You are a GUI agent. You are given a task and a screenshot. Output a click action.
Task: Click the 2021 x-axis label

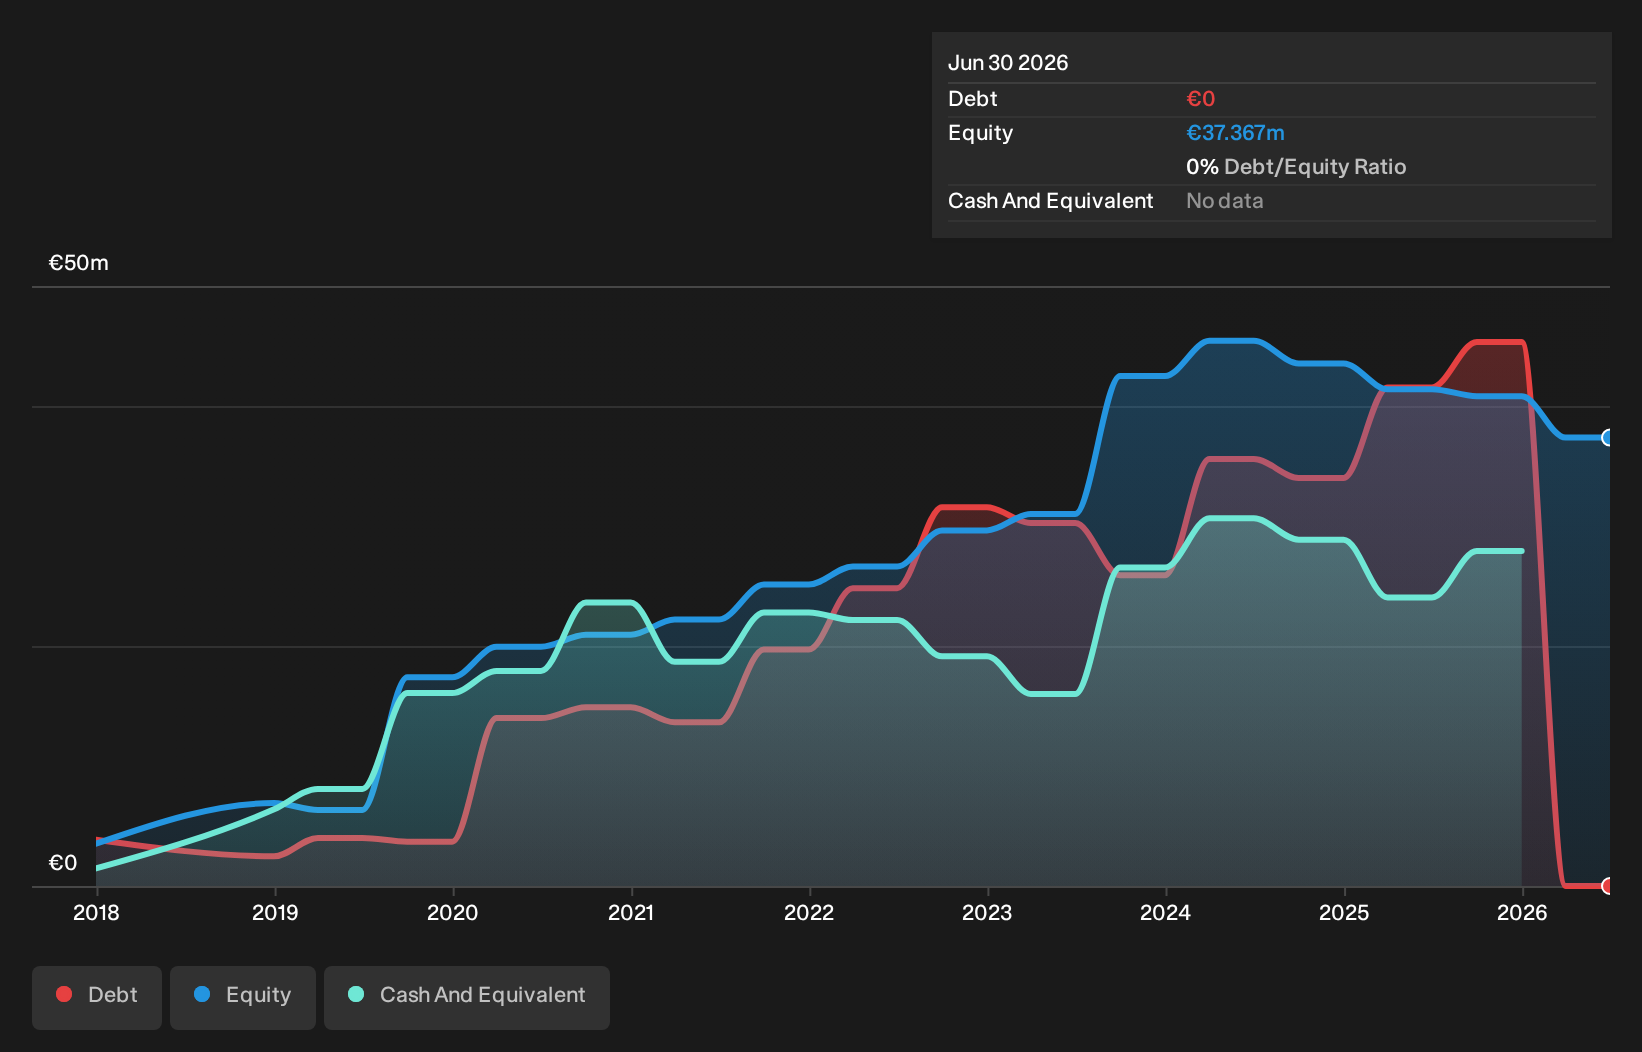click(631, 912)
